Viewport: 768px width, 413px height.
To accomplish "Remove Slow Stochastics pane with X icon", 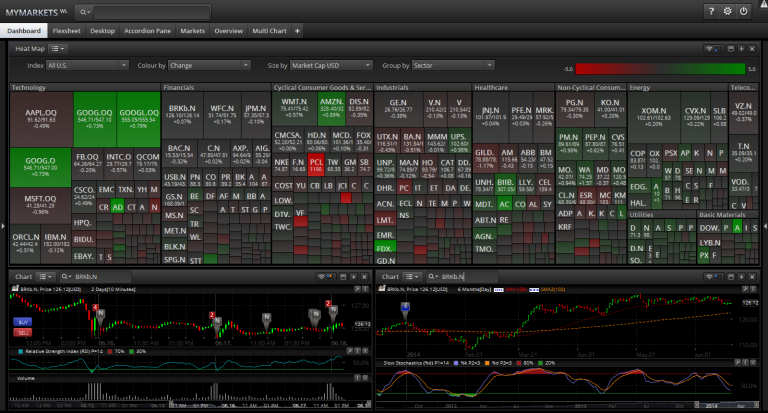I will click(752, 363).
